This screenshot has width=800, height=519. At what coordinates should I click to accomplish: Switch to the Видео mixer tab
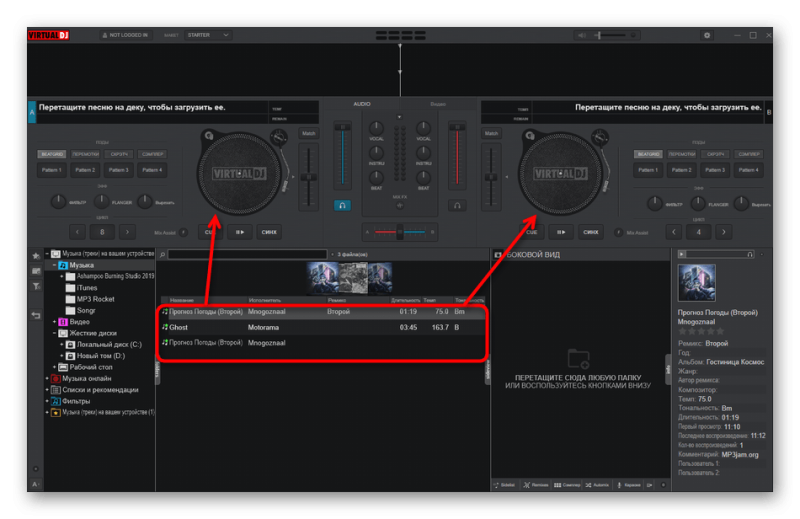[438, 104]
